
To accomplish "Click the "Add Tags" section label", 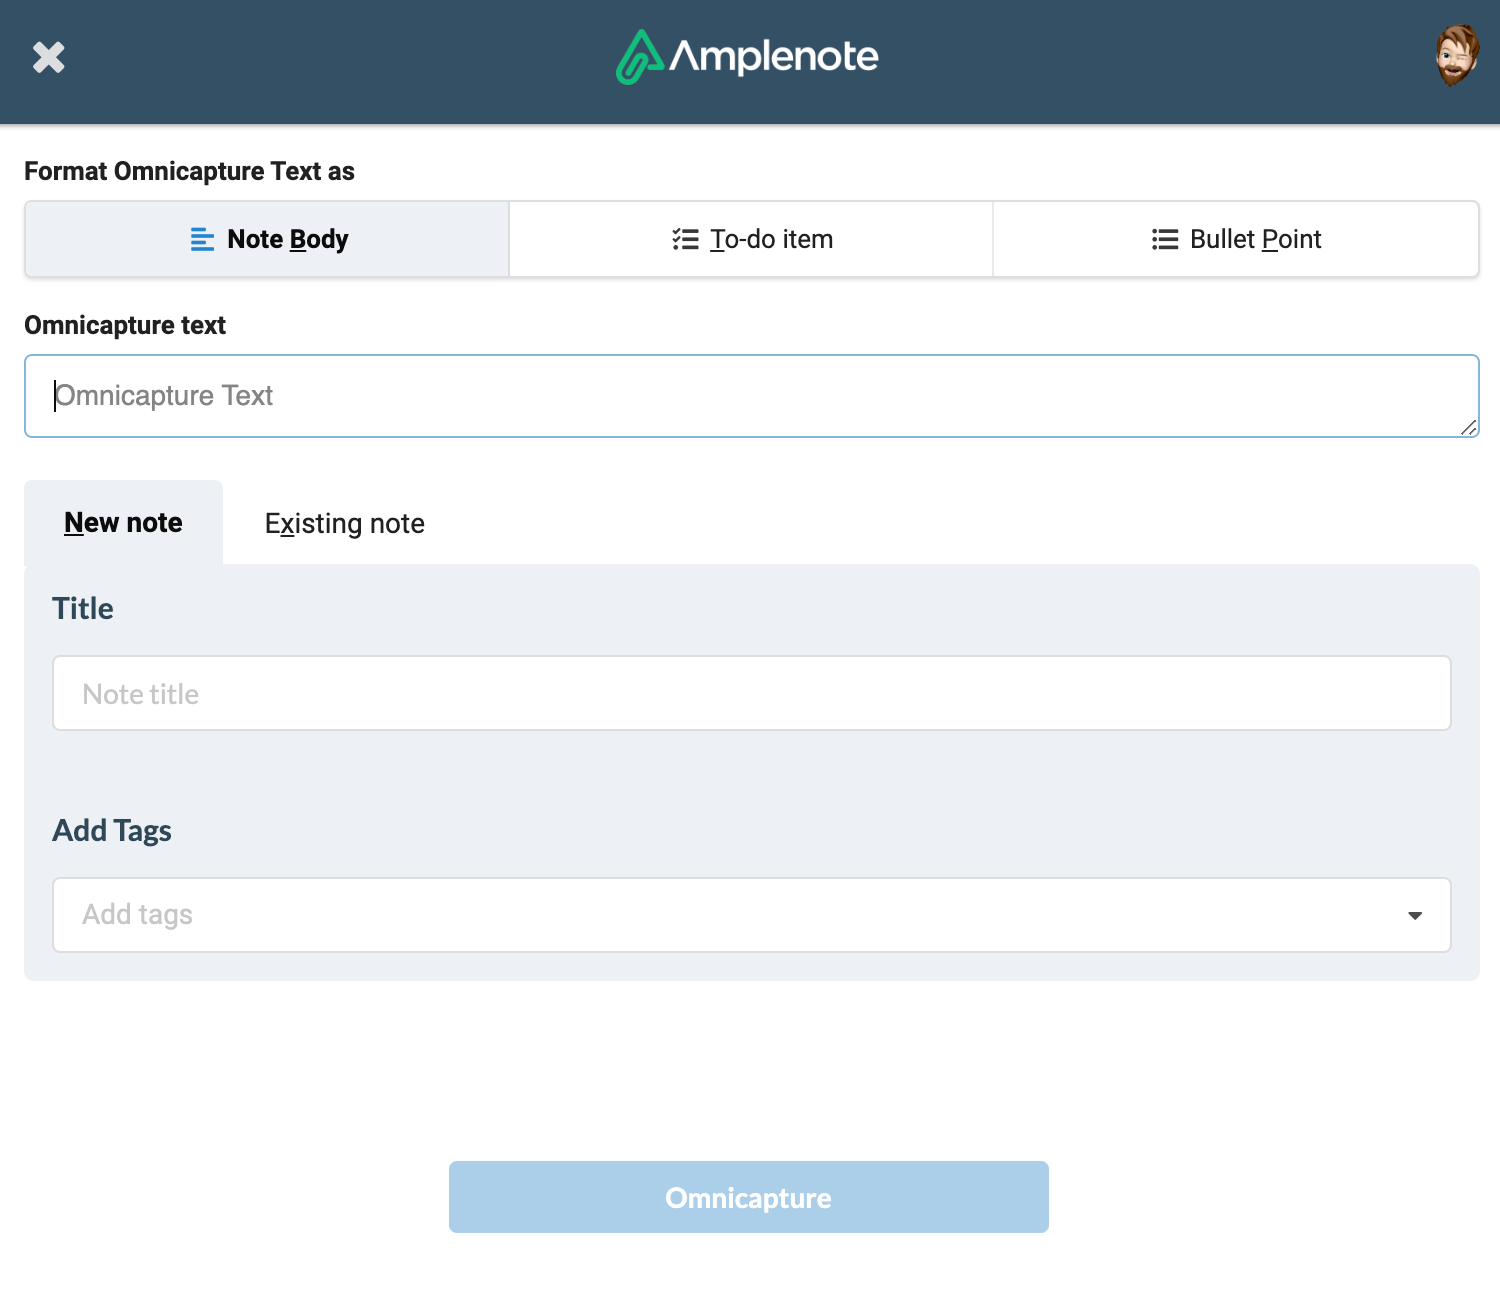I will point(112,831).
